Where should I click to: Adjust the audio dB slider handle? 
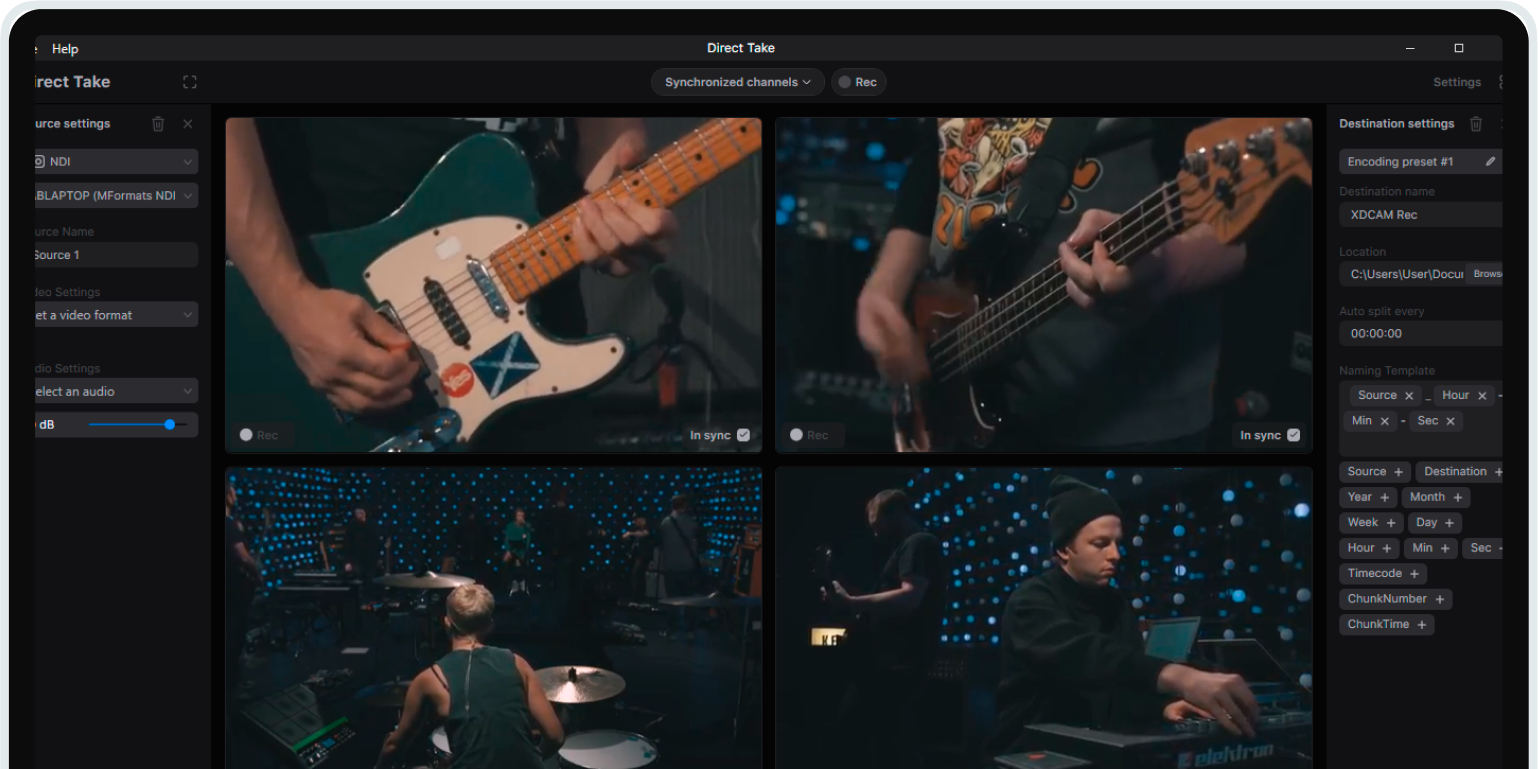tap(170, 425)
